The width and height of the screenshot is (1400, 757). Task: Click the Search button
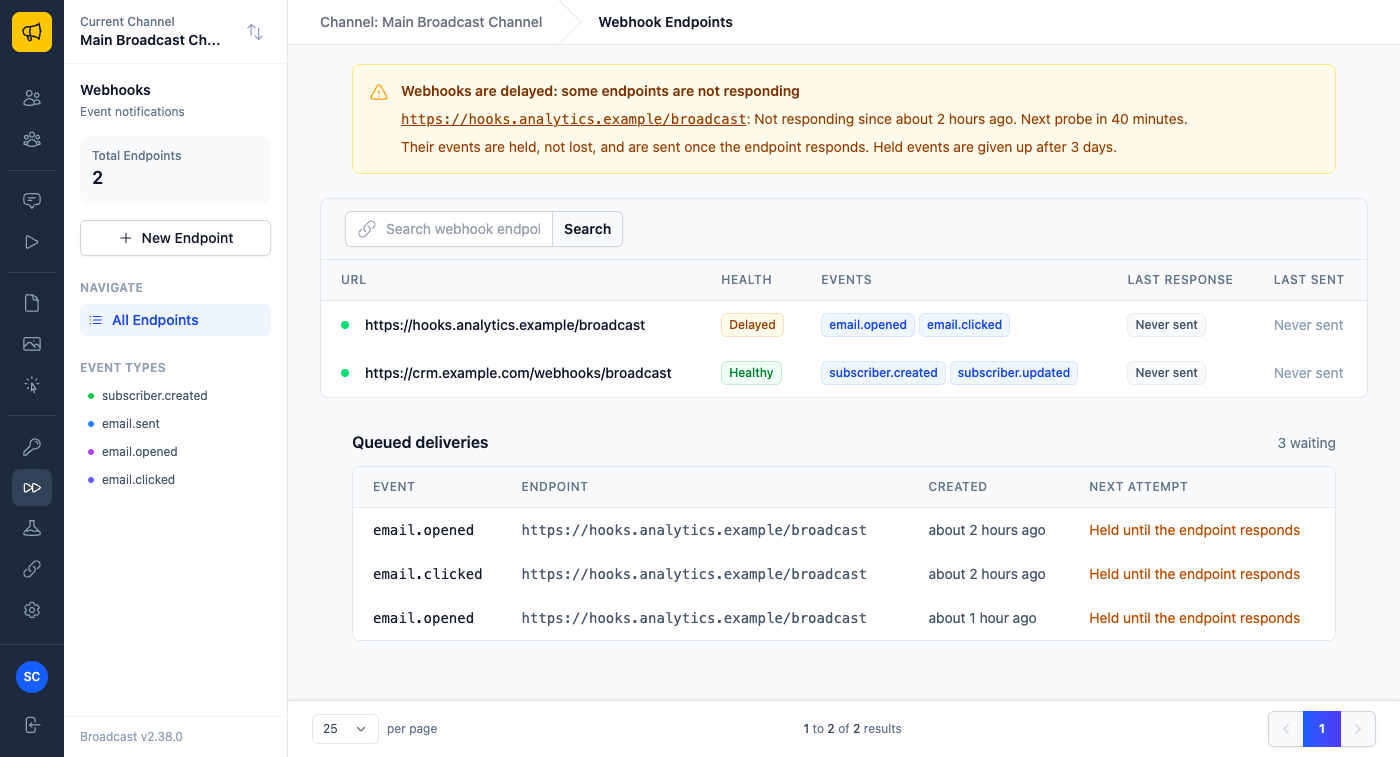pyautogui.click(x=587, y=229)
